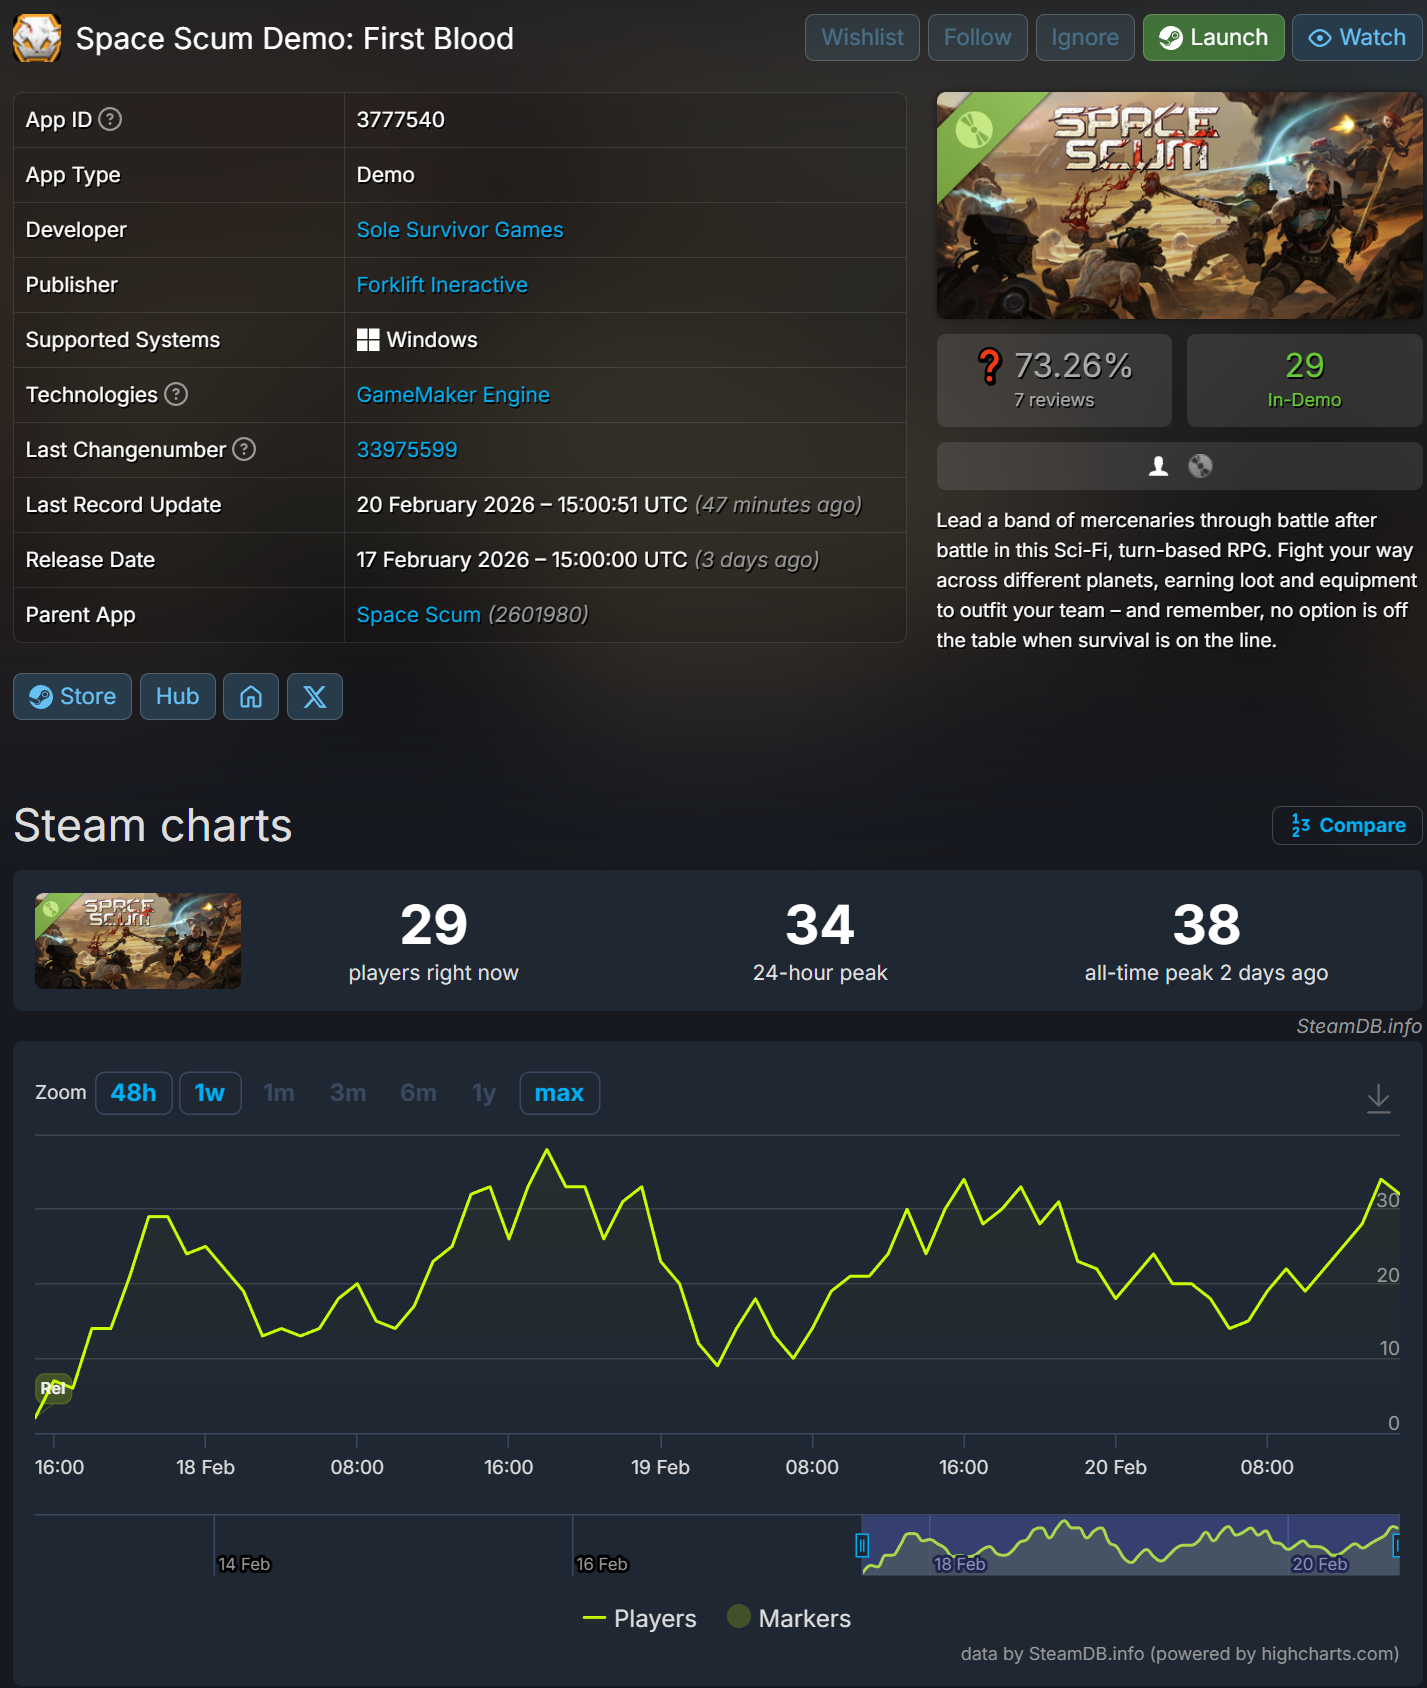The height and width of the screenshot is (1688, 1427).
Task: Select the 48h zoom range
Action: [x=134, y=1093]
